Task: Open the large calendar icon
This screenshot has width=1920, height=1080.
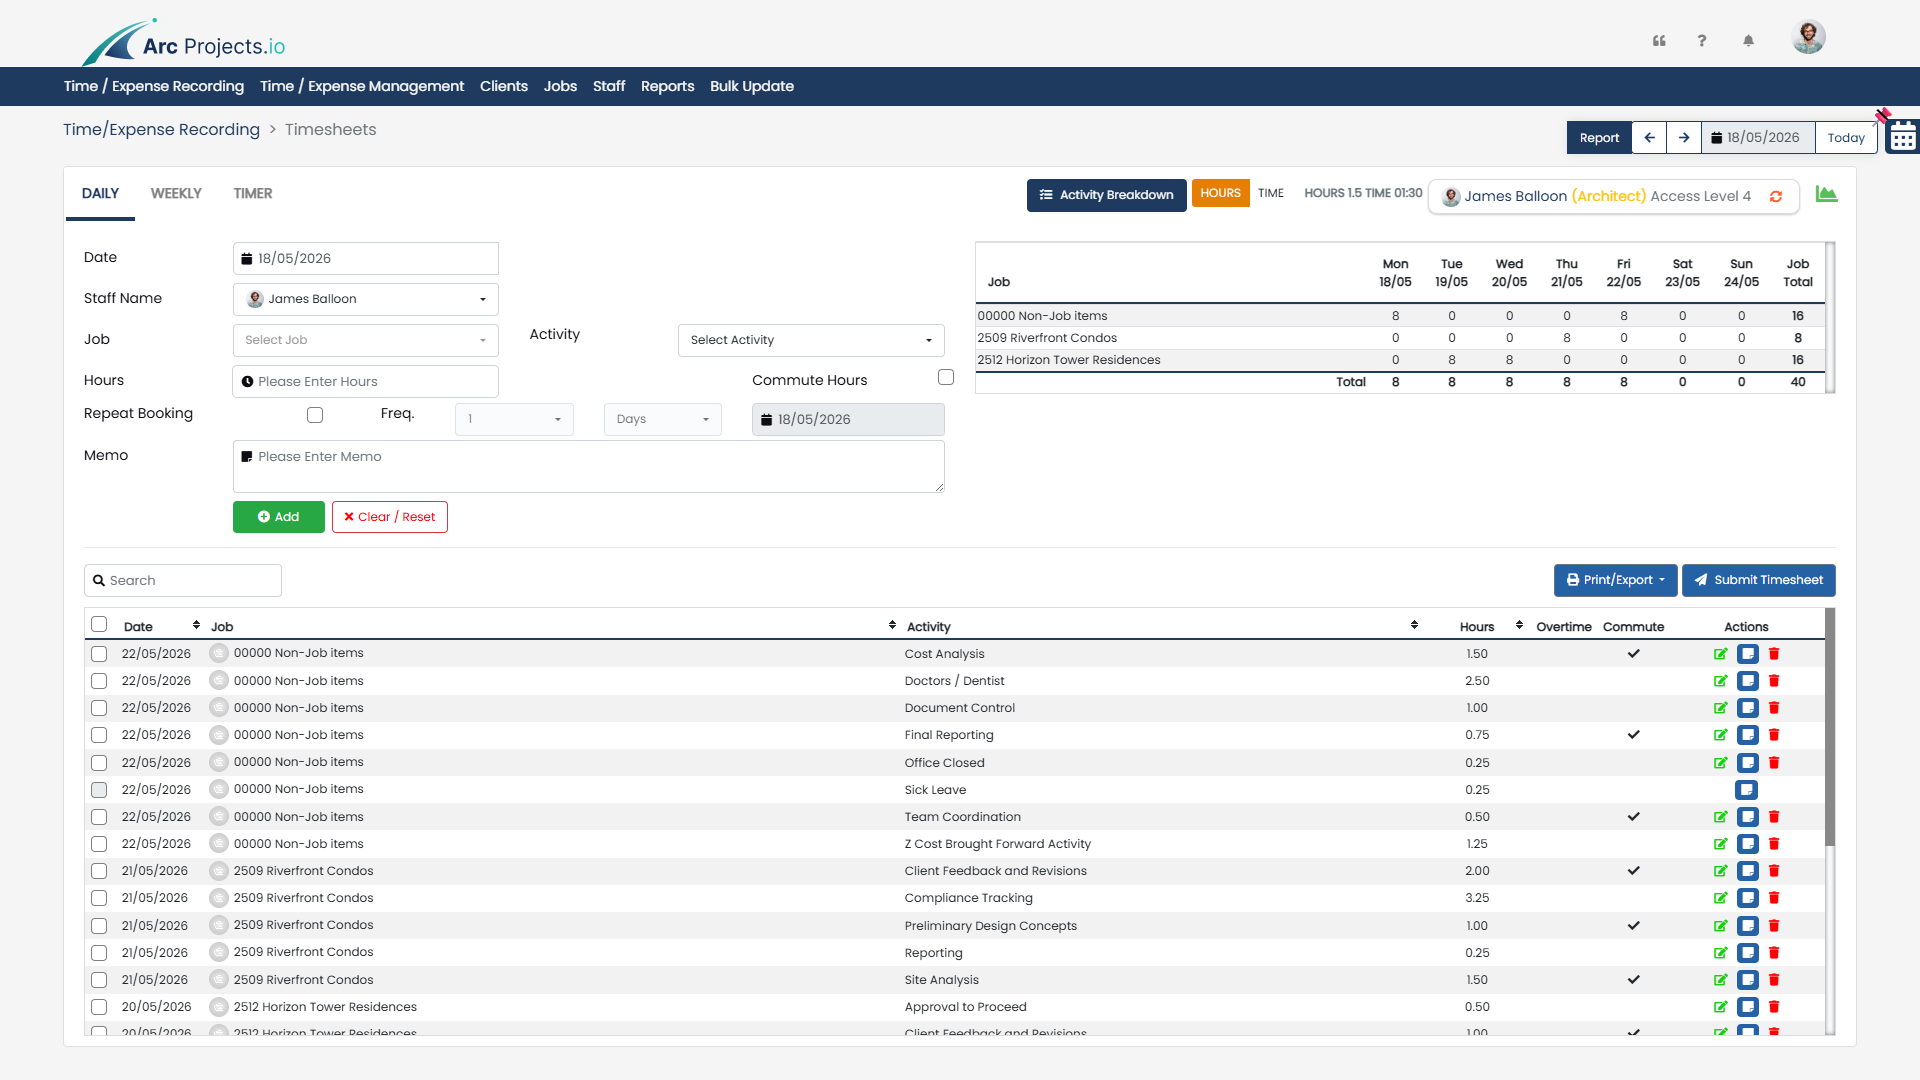Action: (x=1903, y=137)
